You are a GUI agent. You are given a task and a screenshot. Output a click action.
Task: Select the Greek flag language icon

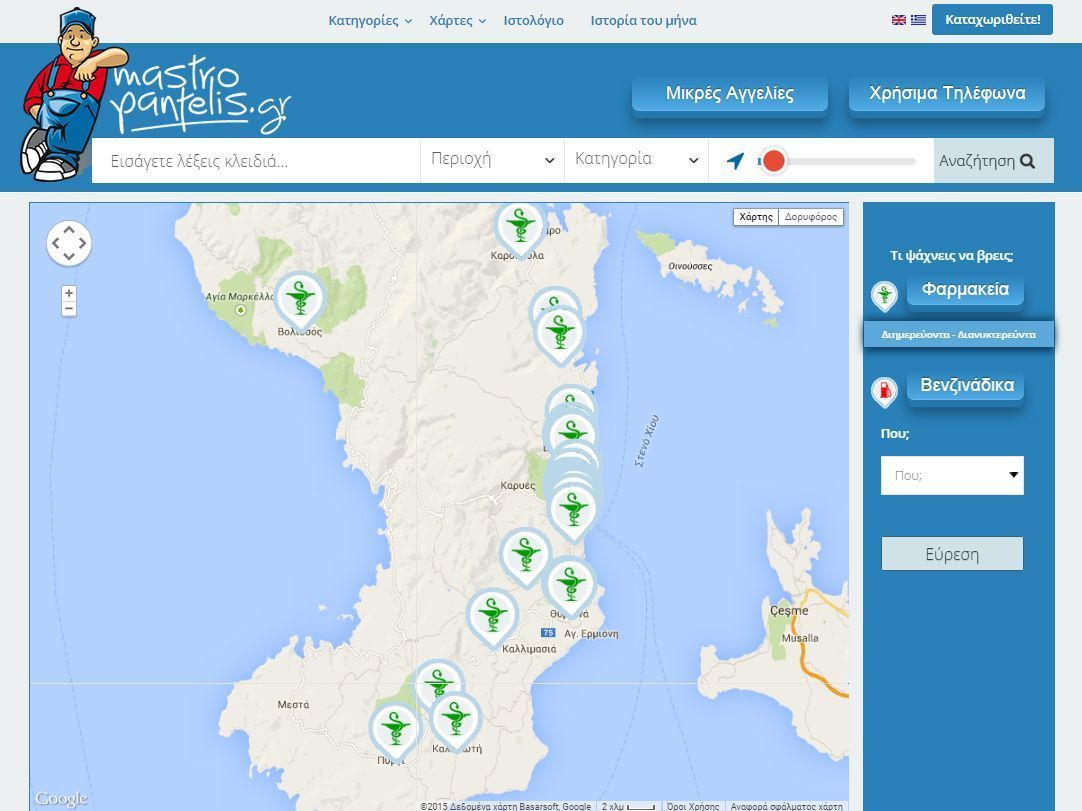[x=918, y=20]
